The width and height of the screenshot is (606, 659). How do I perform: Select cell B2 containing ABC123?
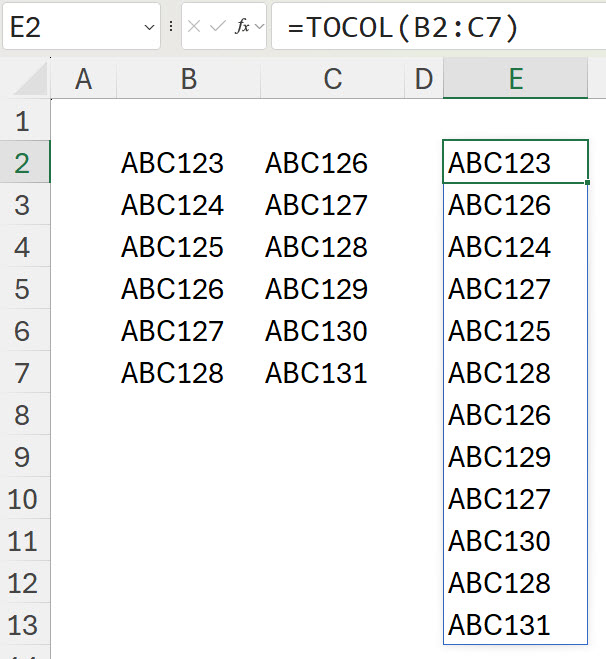(x=173, y=163)
